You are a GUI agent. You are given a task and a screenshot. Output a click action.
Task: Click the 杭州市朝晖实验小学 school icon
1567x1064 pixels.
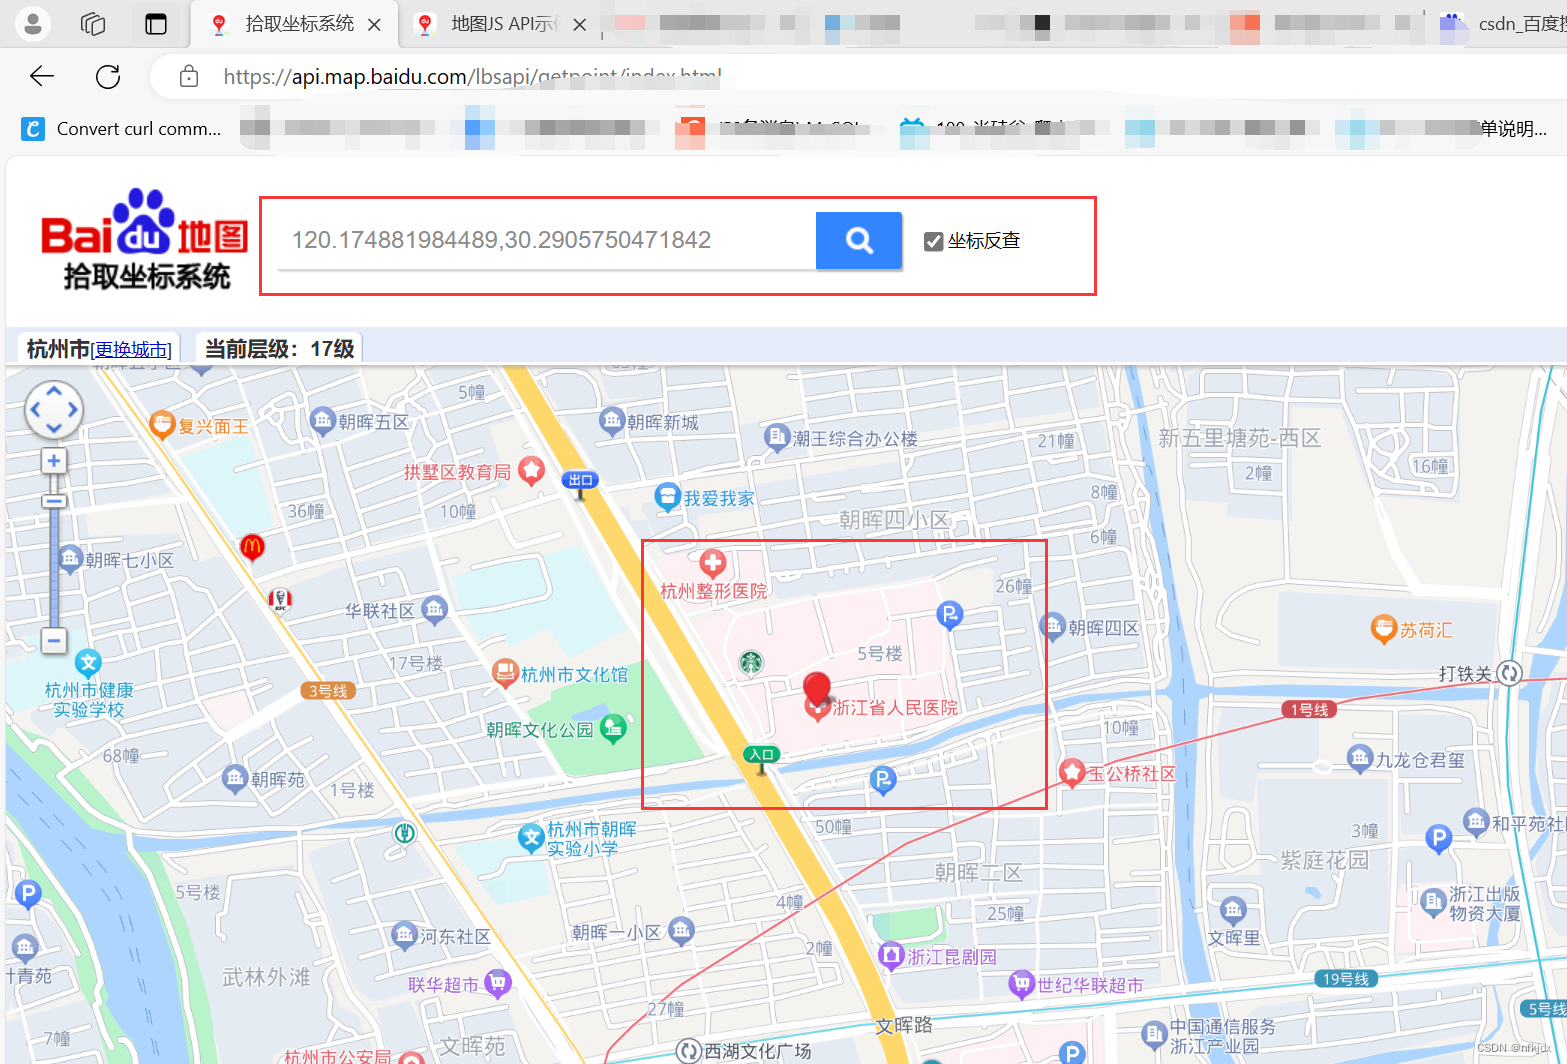tap(531, 838)
